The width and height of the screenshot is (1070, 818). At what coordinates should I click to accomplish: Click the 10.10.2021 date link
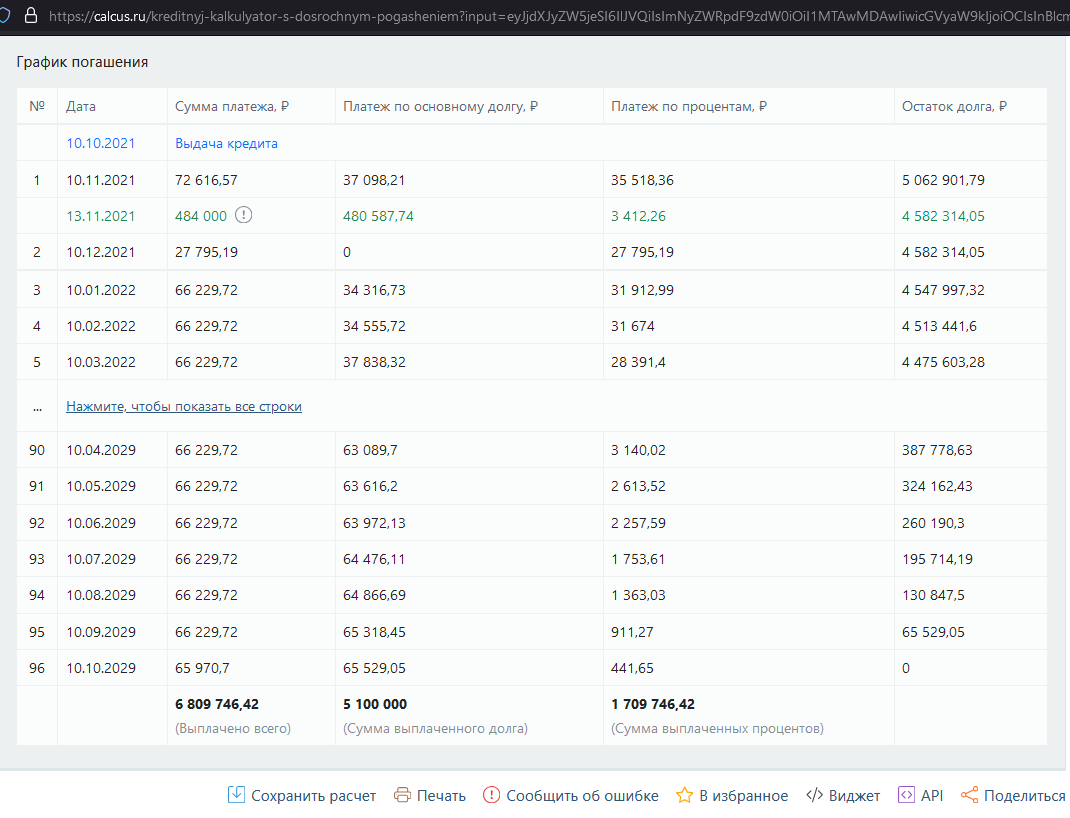(x=101, y=143)
